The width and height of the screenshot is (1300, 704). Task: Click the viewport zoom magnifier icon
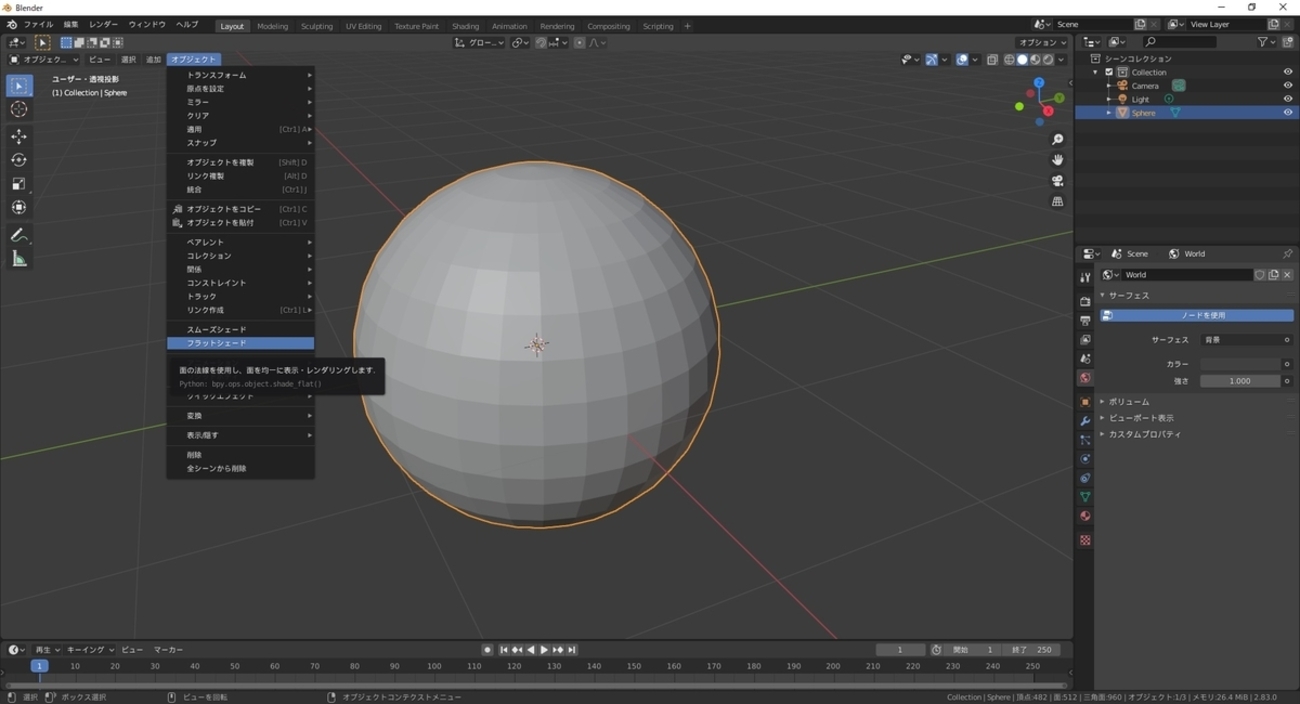tap(1057, 140)
